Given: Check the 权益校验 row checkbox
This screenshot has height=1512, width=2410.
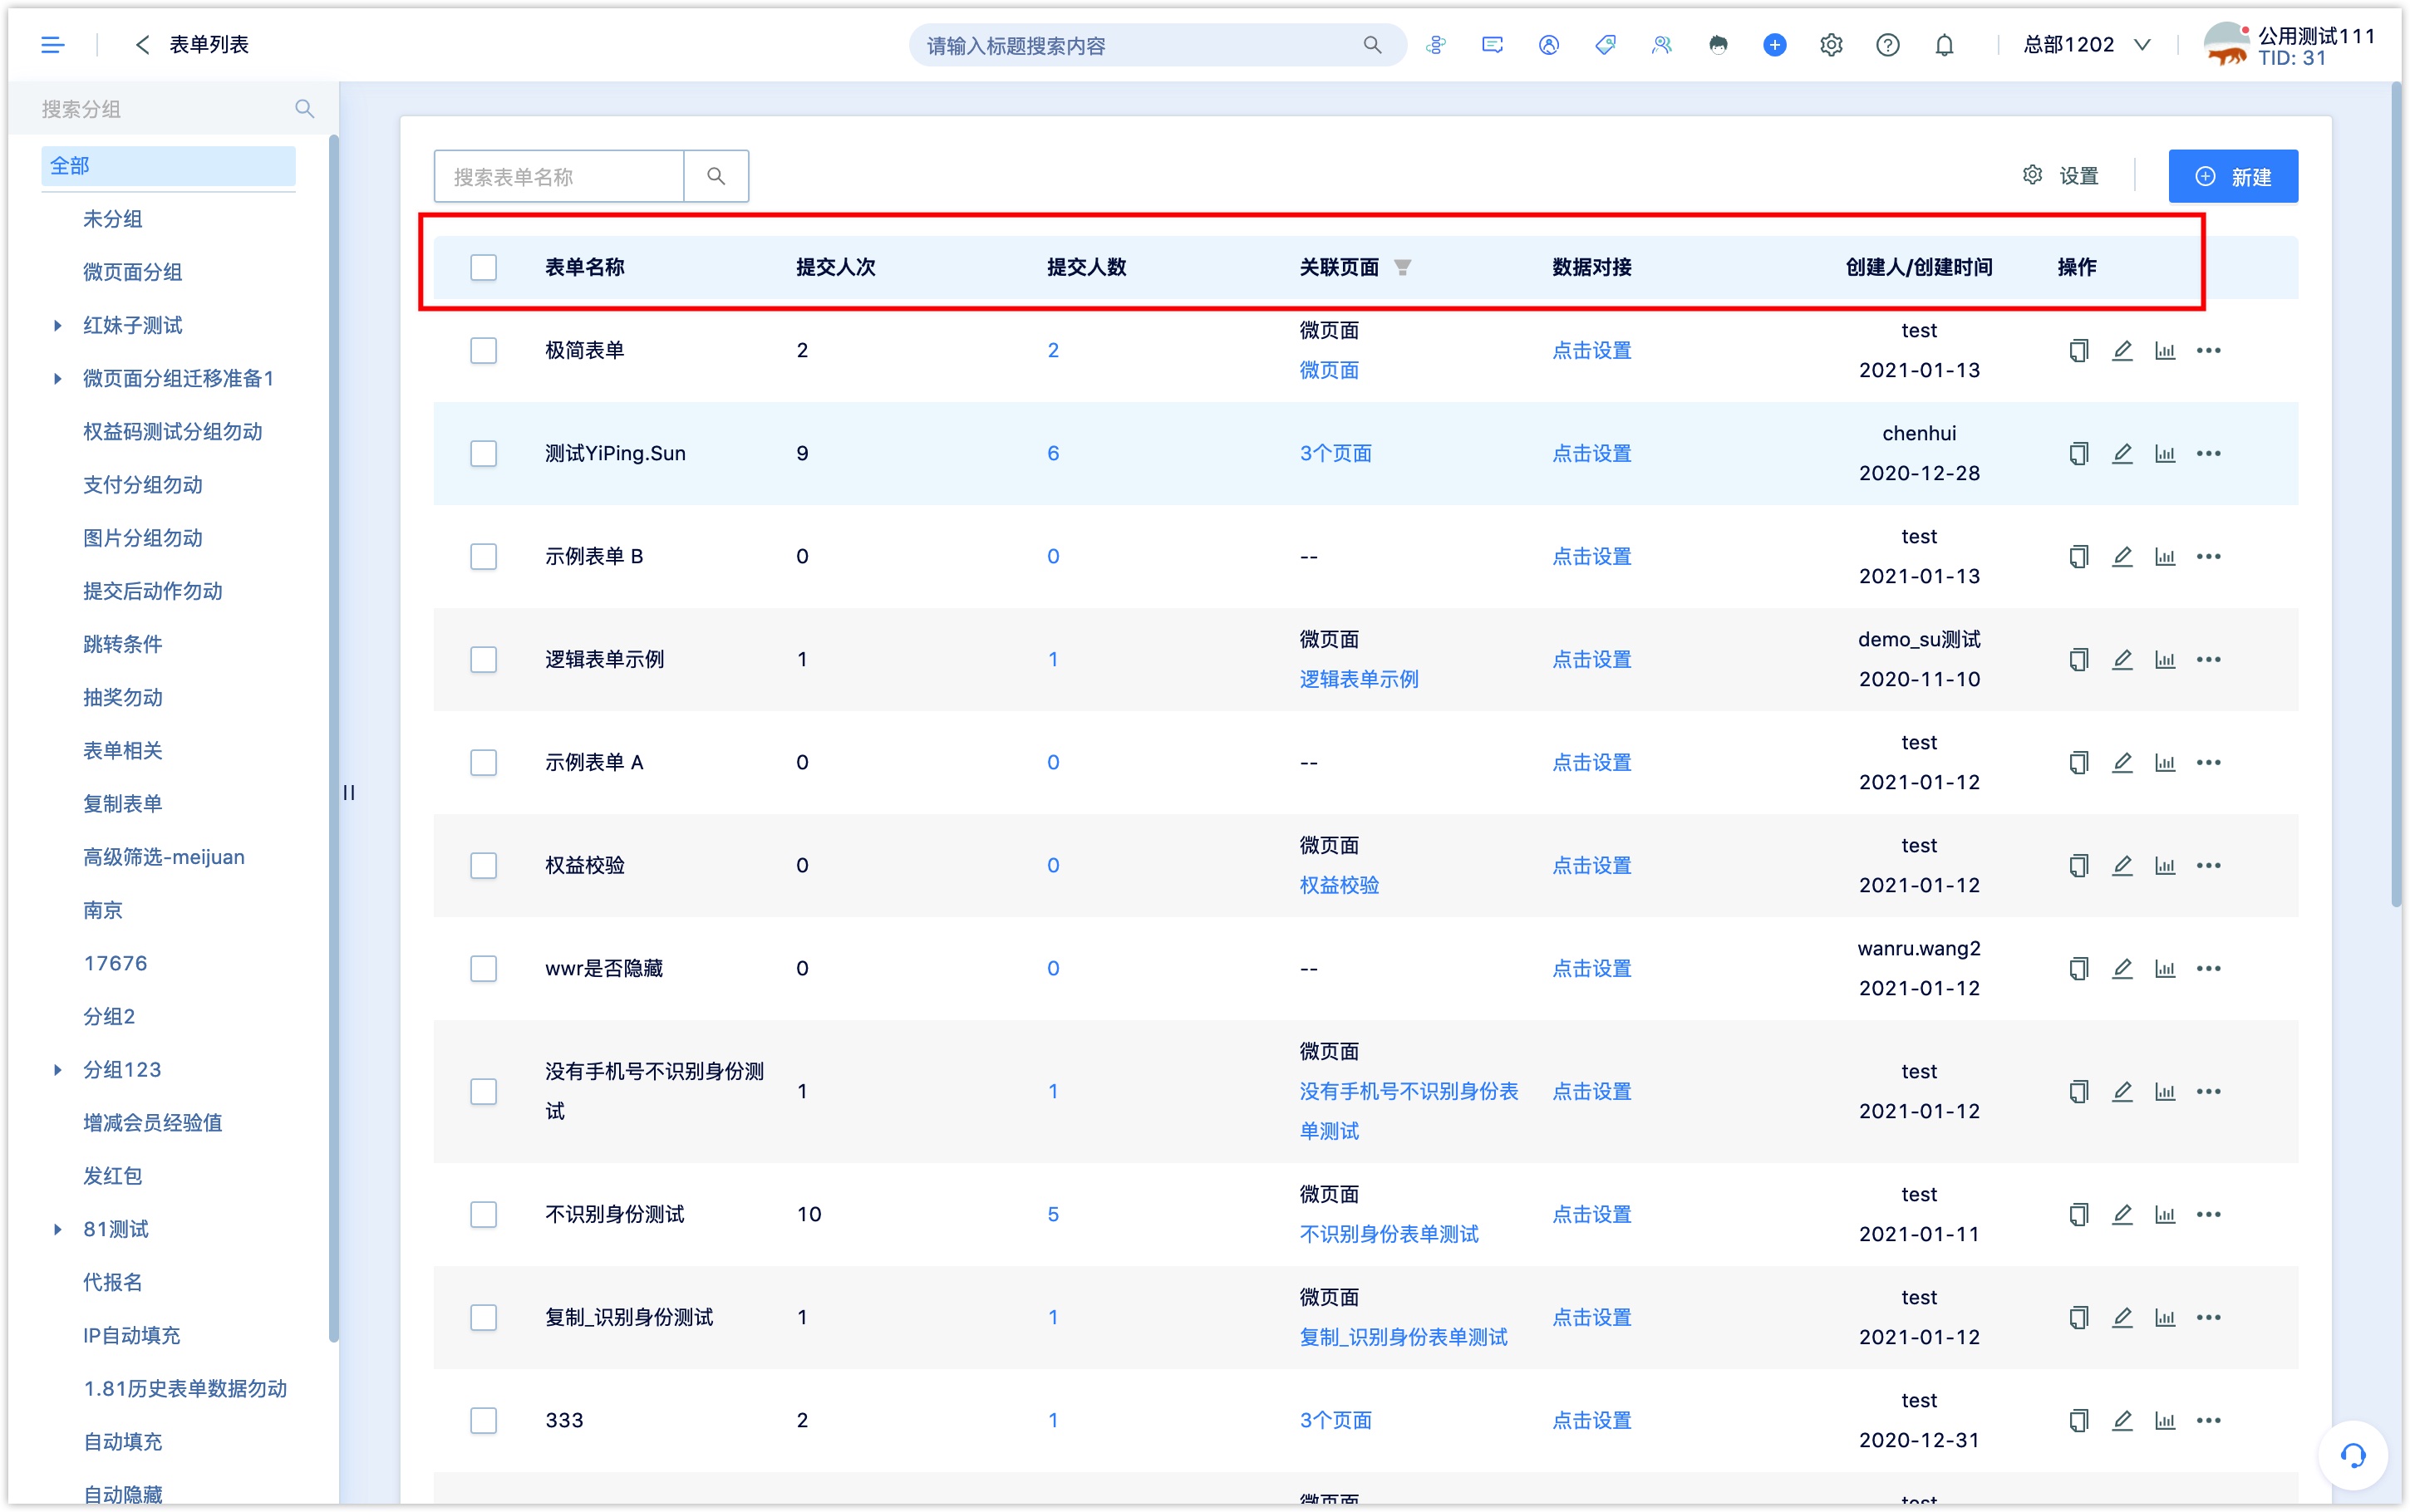Looking at the screenshot, I should click(483, 865).
